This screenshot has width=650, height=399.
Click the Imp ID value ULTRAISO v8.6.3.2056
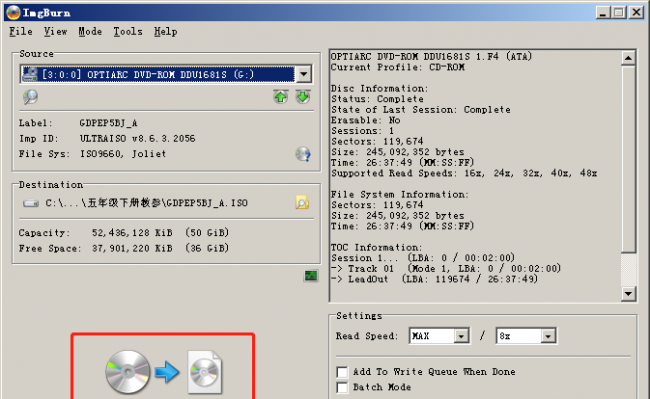[x=137, y=138]
